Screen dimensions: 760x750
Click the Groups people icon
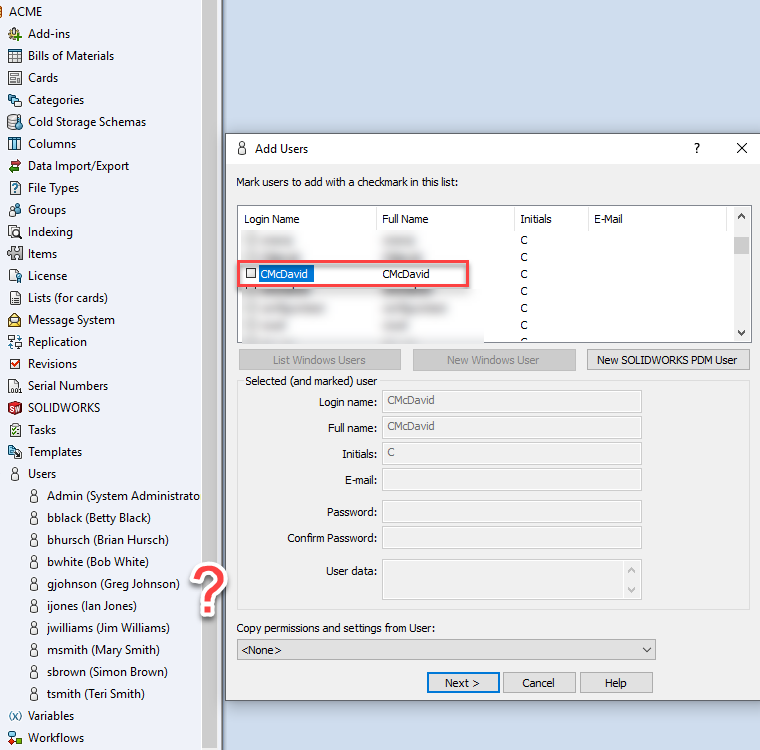[15, 210]
